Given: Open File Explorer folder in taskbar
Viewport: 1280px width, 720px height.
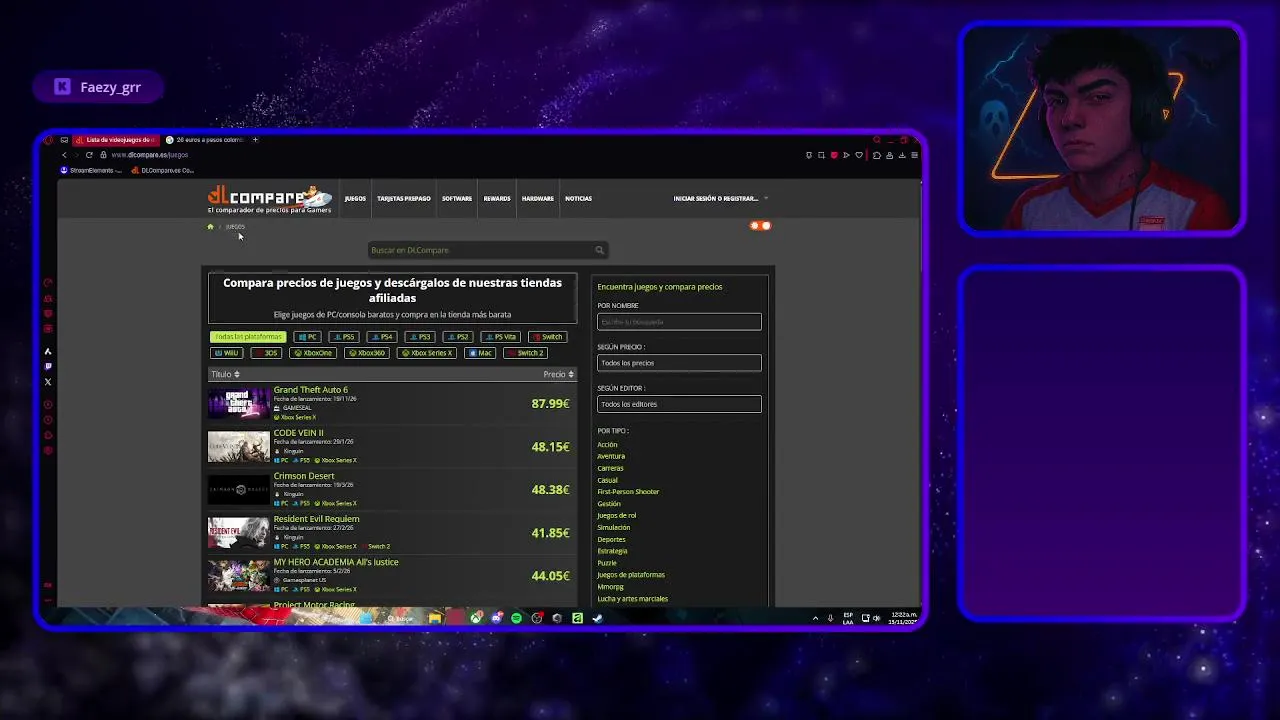Looking at the screenshot, I should coord(434,618).
